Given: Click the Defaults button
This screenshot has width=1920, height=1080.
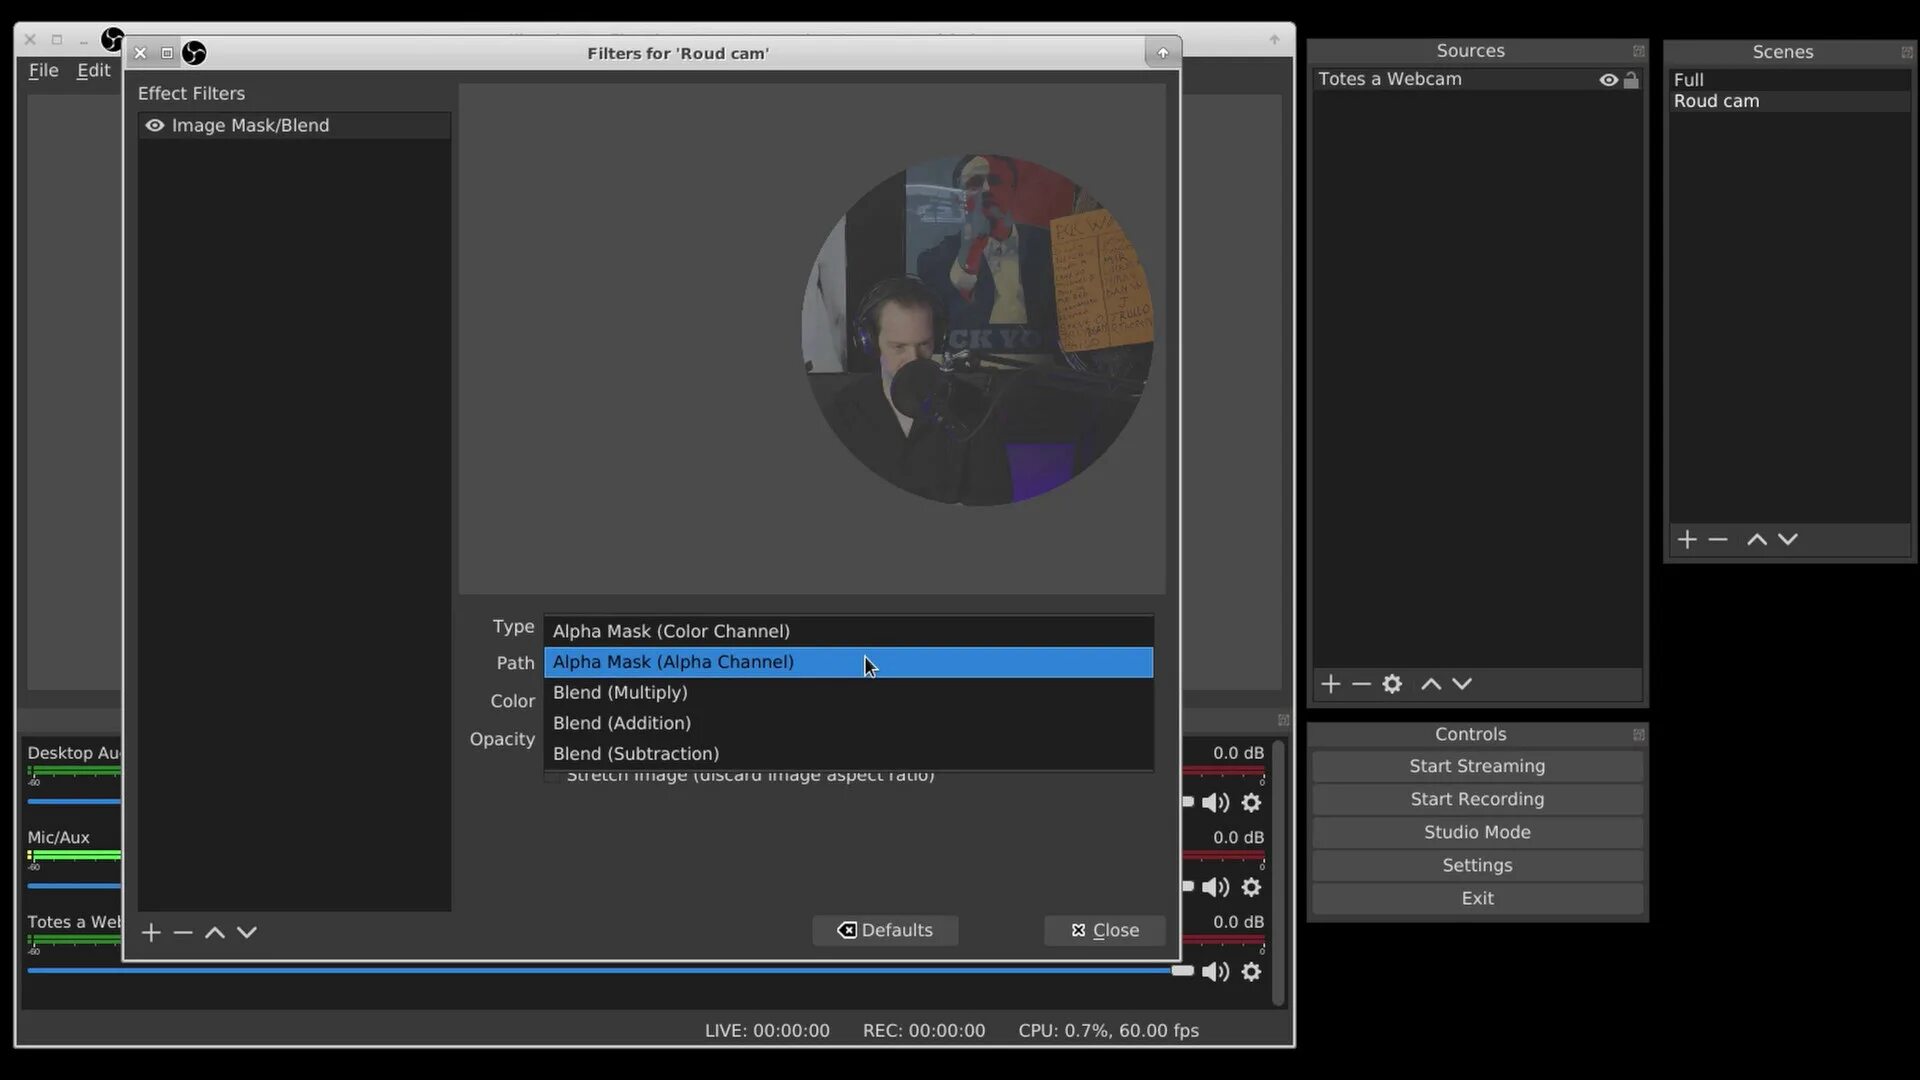Looking at the screenshot, I should click(x=885, y=930).
